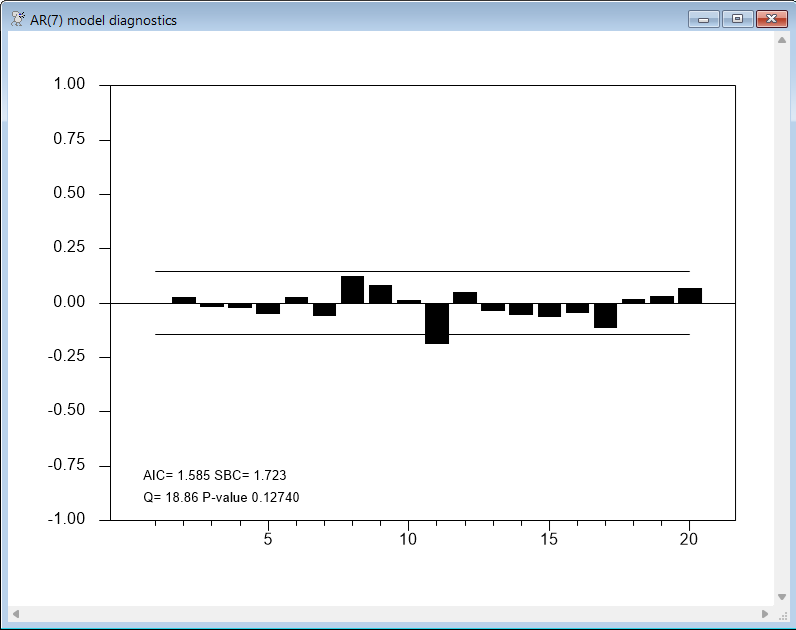The height and width of the screenshot is (630, 796).
Task: Click the x-axis label 10
Action: tap(408, 540)
